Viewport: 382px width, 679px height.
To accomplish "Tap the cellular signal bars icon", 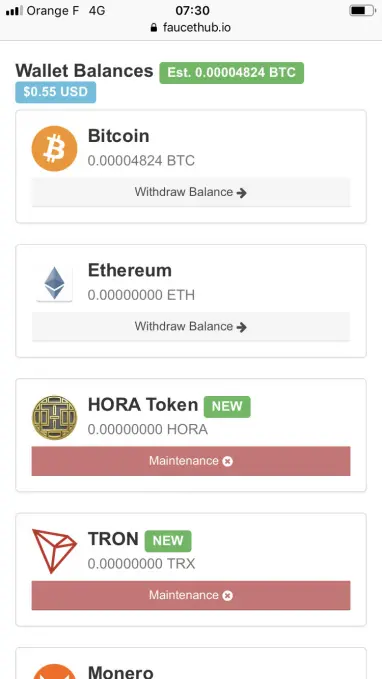I will [14, 11].
